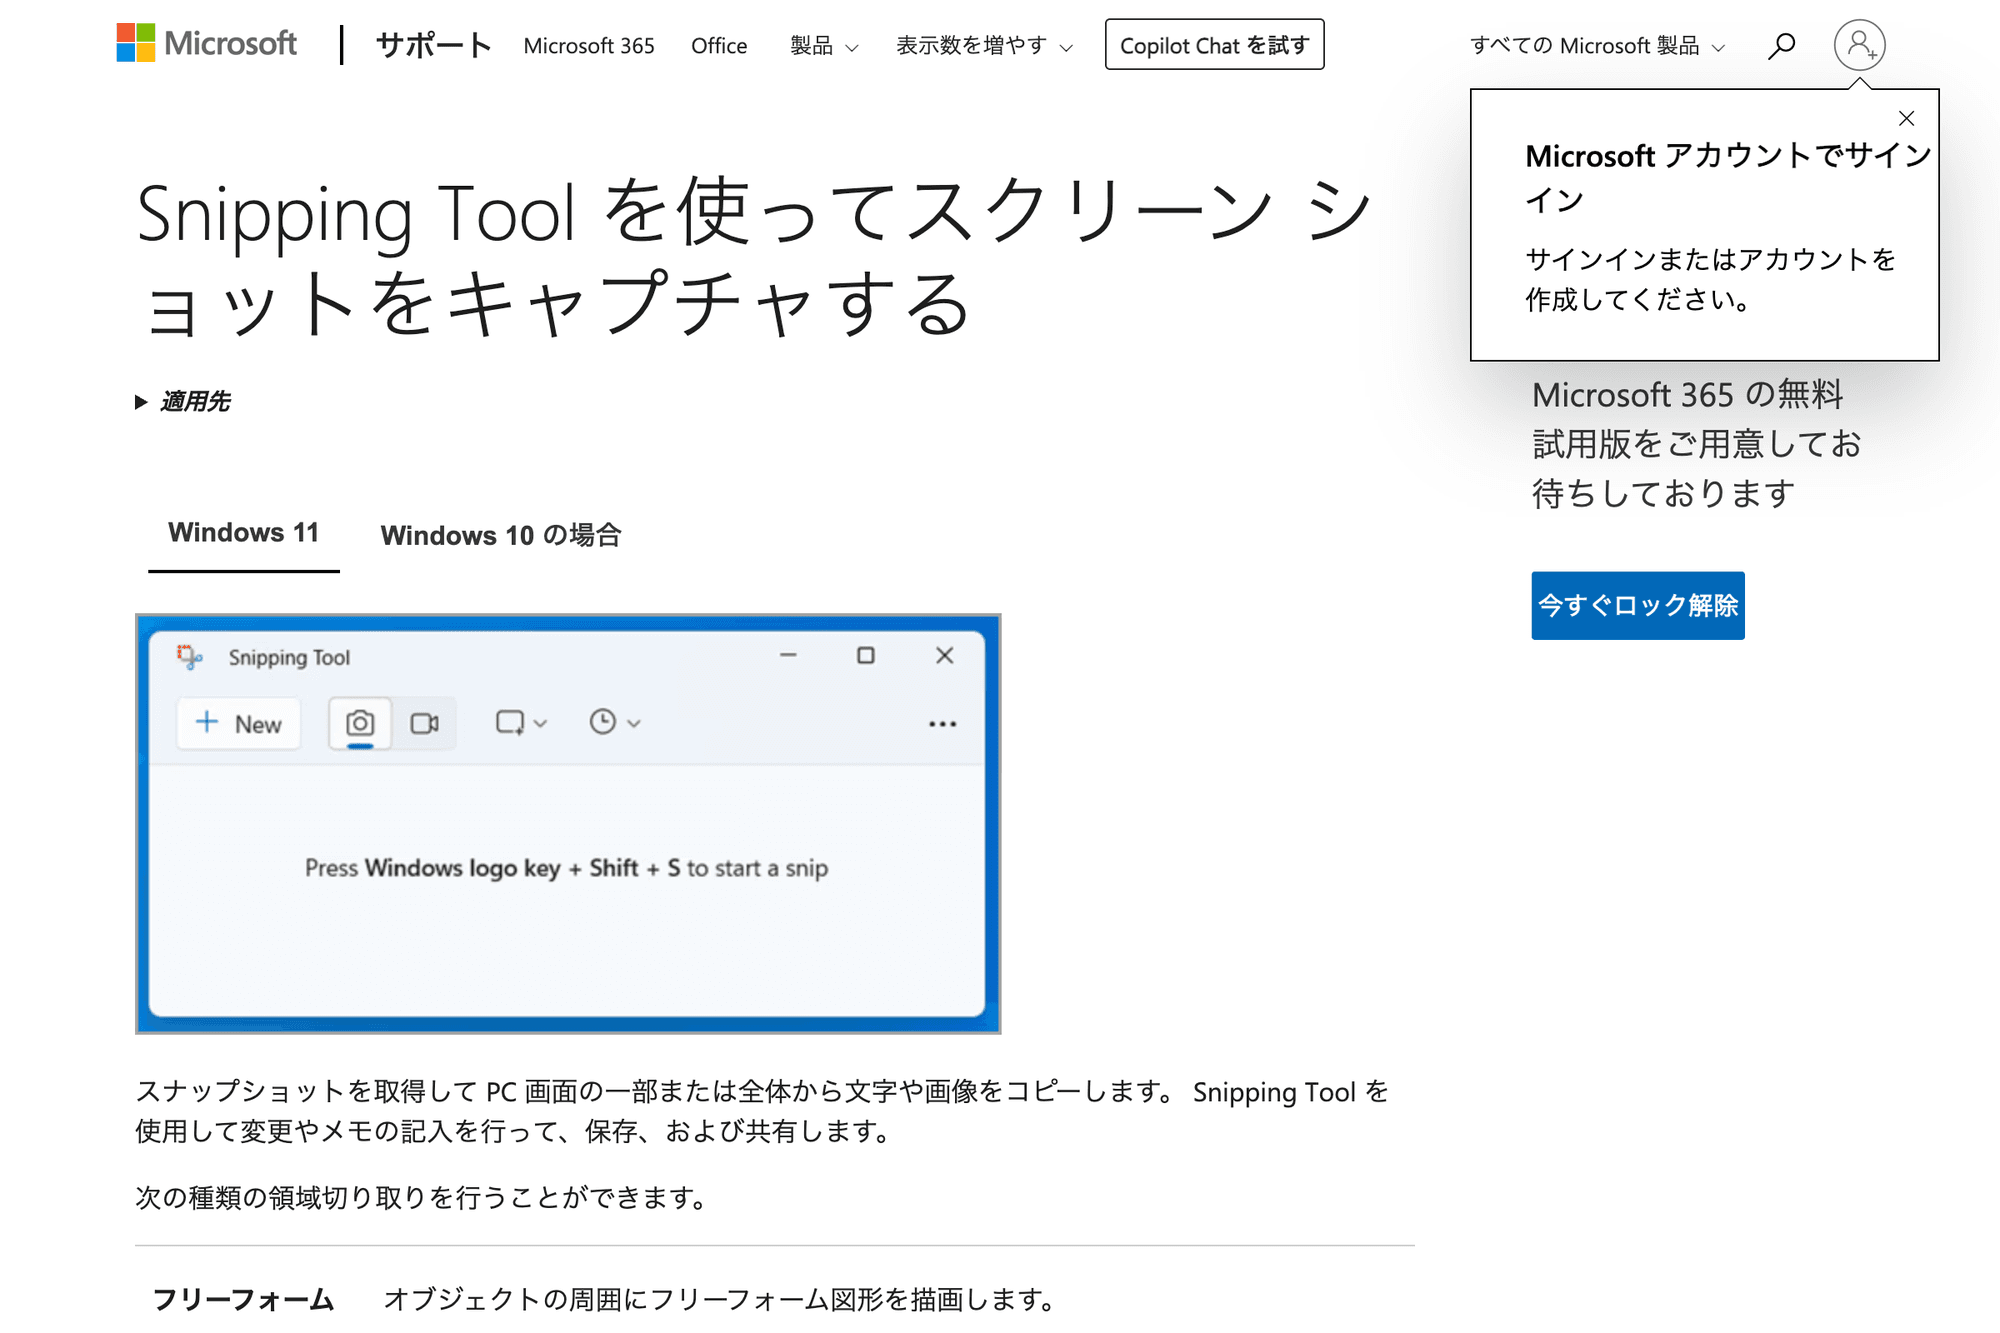Click the Snipping Tool app icon in title bar
The image size is (2000, 1333).
pyautogui.click(x=190, y=657)
